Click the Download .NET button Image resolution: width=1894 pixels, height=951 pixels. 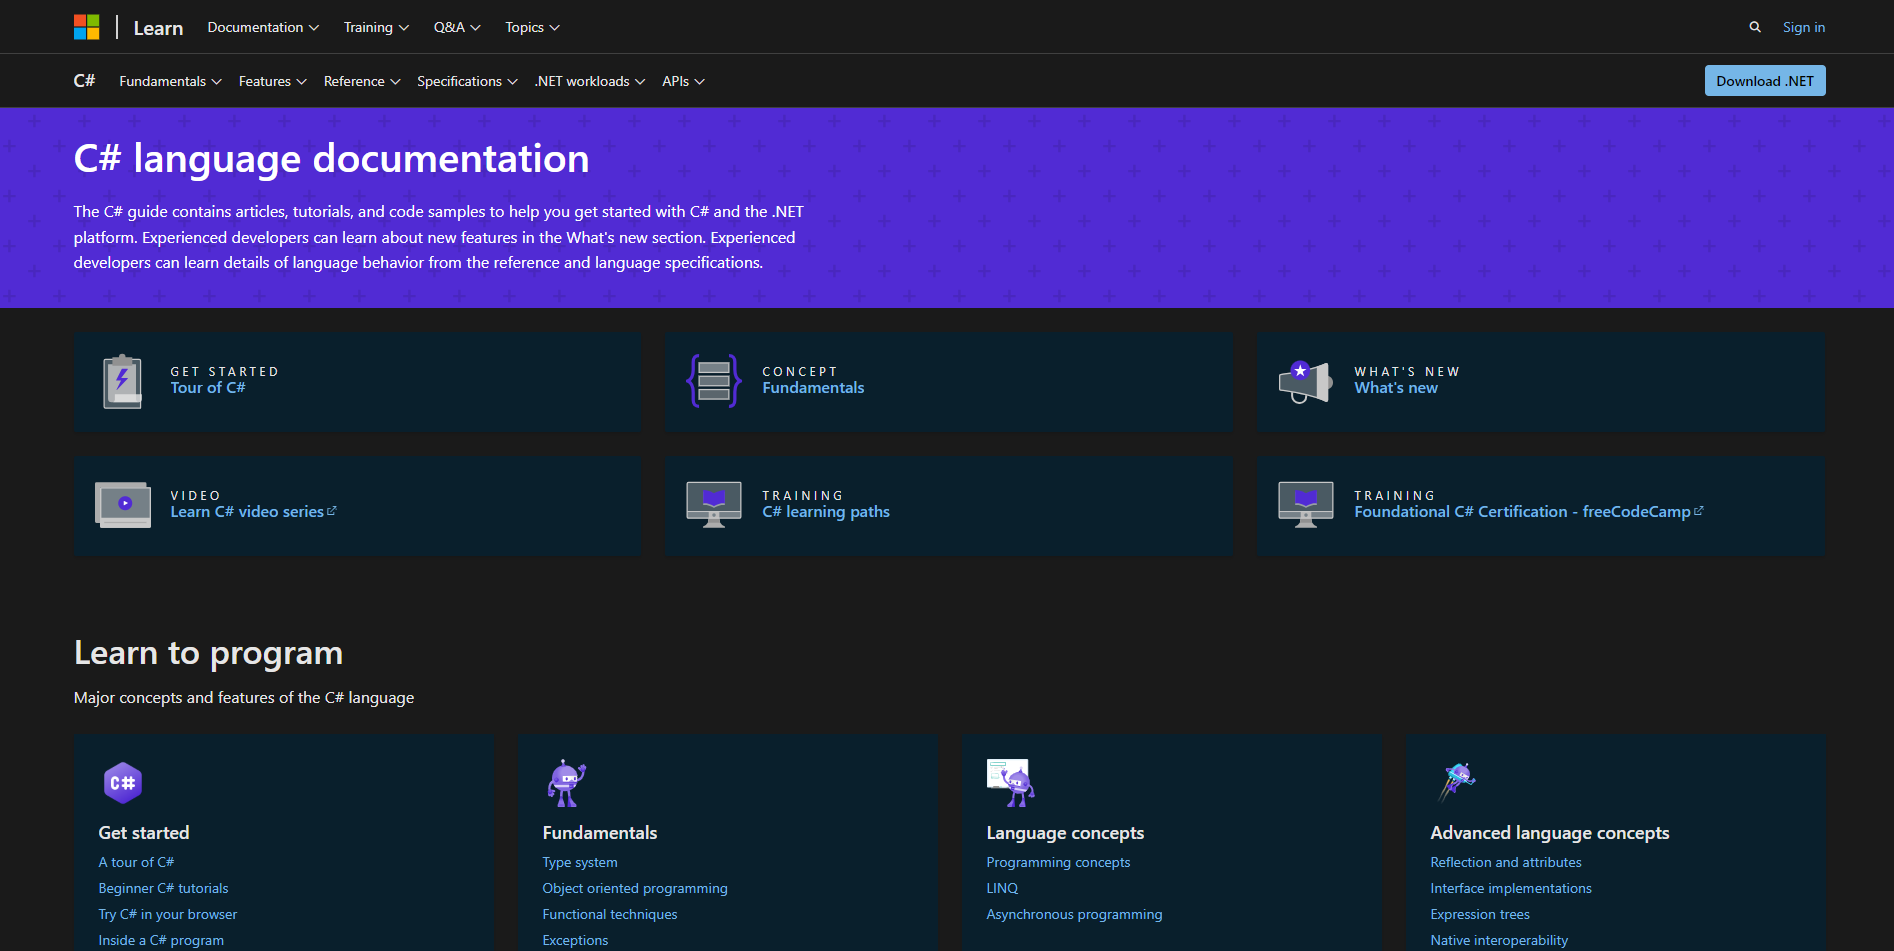pos(1765,81)
